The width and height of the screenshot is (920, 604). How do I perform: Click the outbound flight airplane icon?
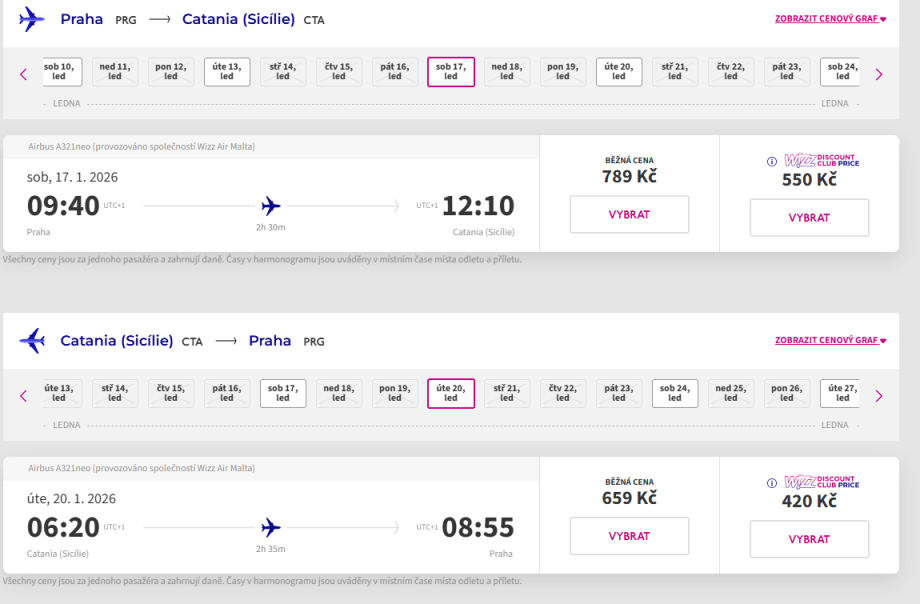(x=32, y=19)
